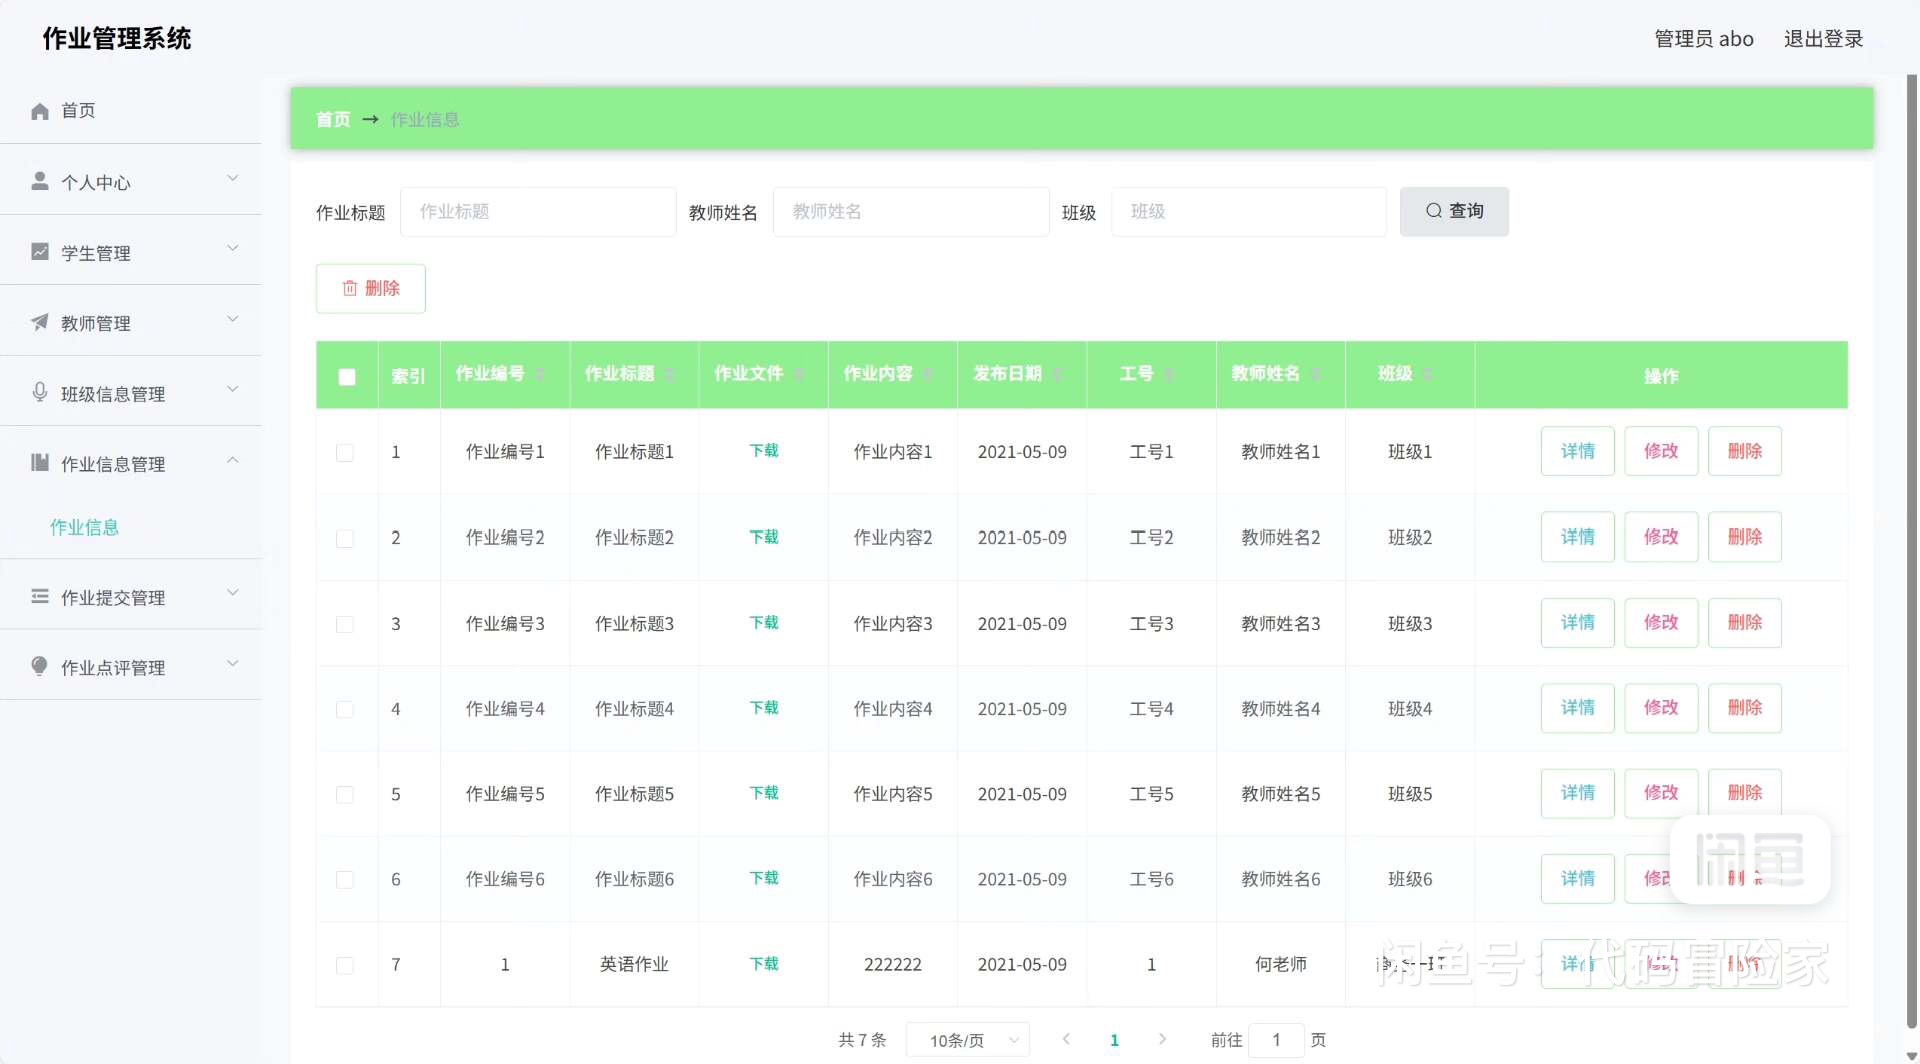The image size is (1920, 1064).
Task: Click the bulb icon beside 作业点评管理
Action: [x=40, y=666]
